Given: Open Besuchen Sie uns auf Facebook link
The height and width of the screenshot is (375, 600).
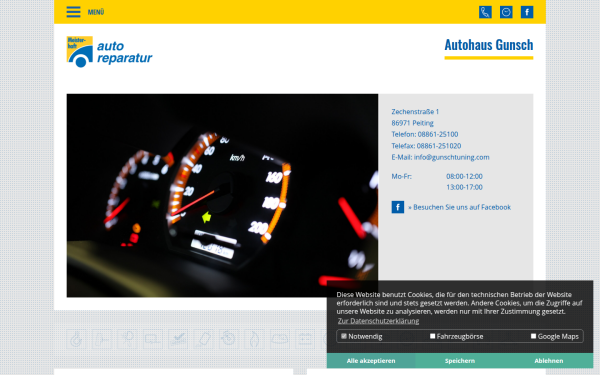Looking at the screenshot, I should click(459, 207).
